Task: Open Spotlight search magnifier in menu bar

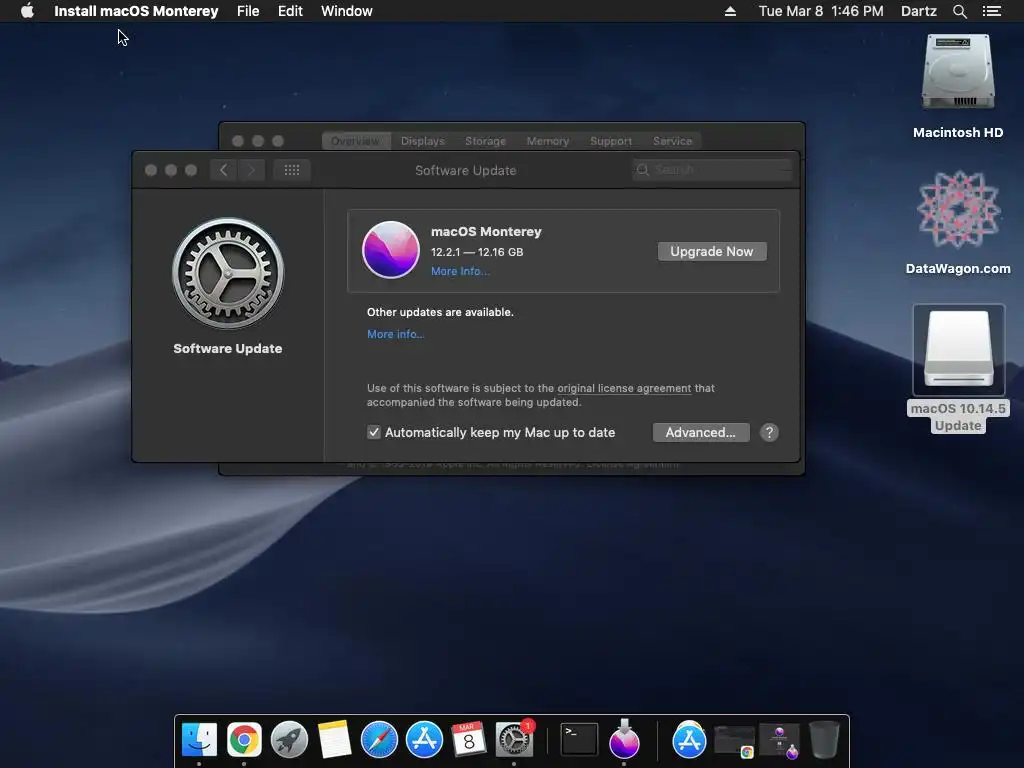Action: [x=959, y=11]
